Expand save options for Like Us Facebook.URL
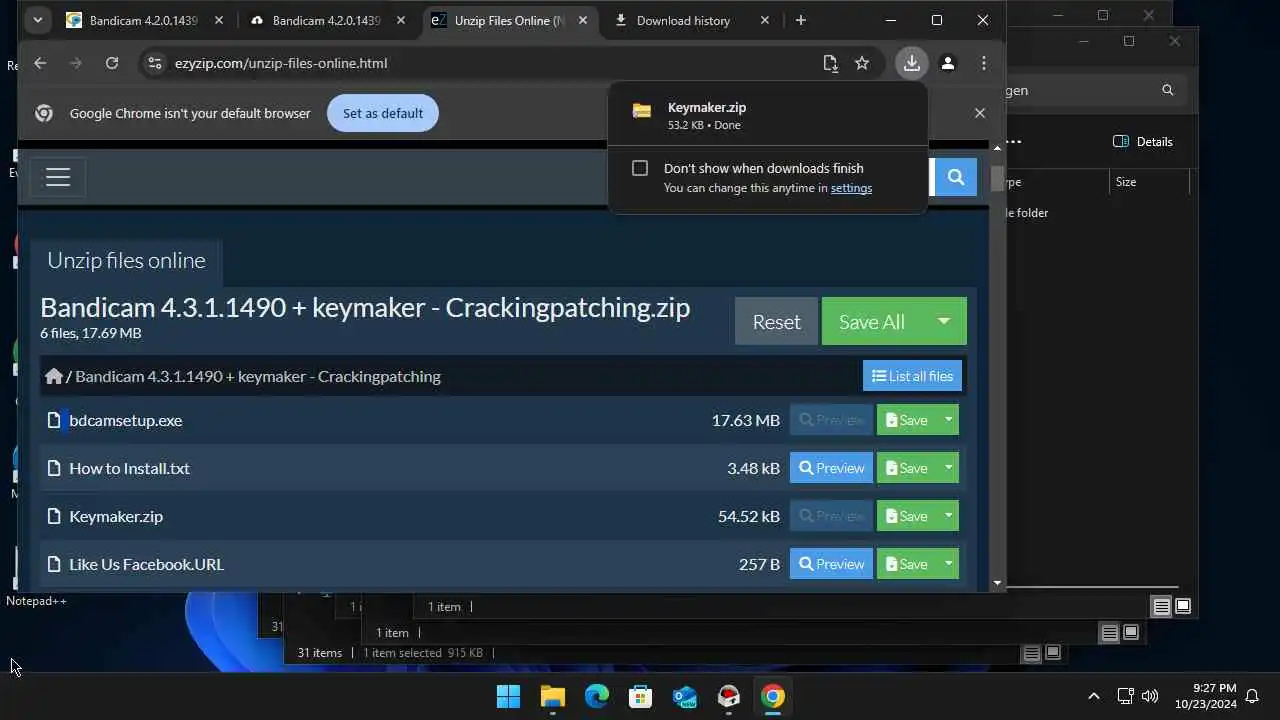The height and width of the screenshot is (720, 1280). tap(948, 564)
